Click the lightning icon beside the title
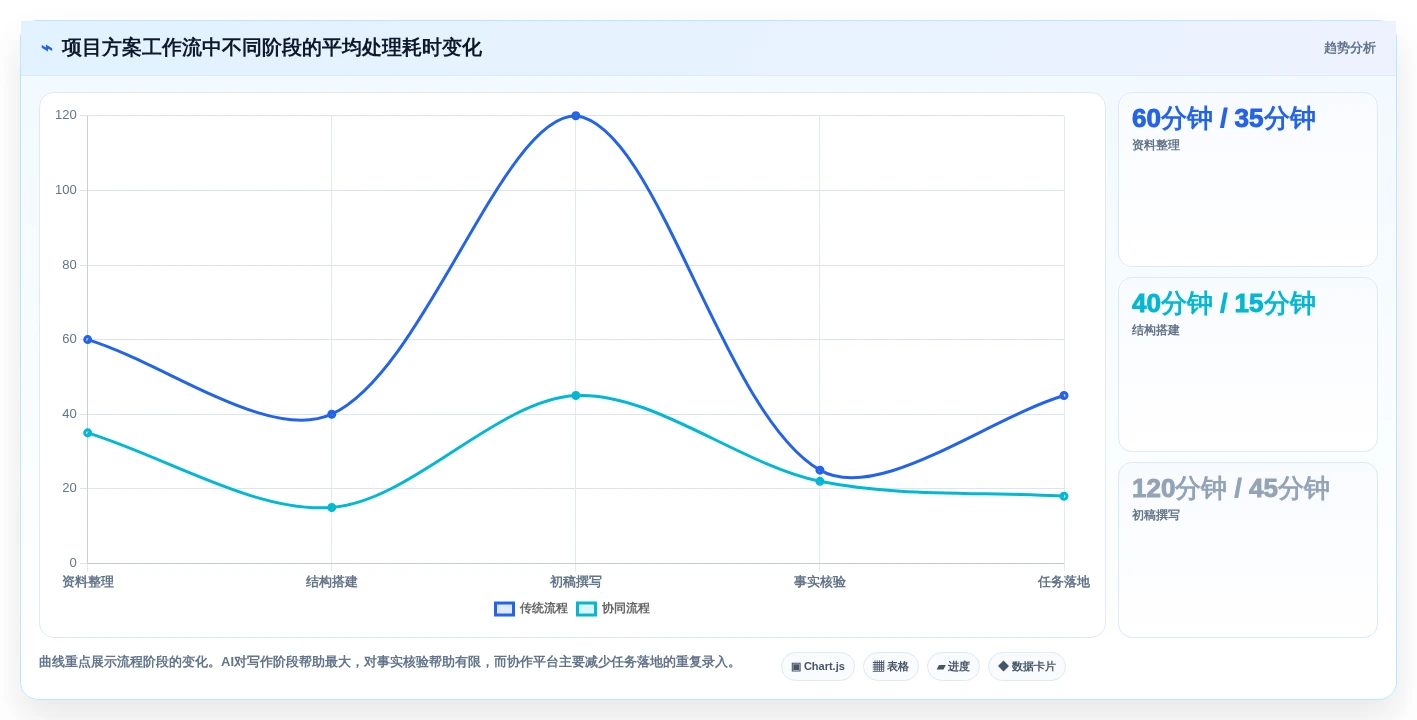Viewport: 1417px width, 720px height. [47, 48]
